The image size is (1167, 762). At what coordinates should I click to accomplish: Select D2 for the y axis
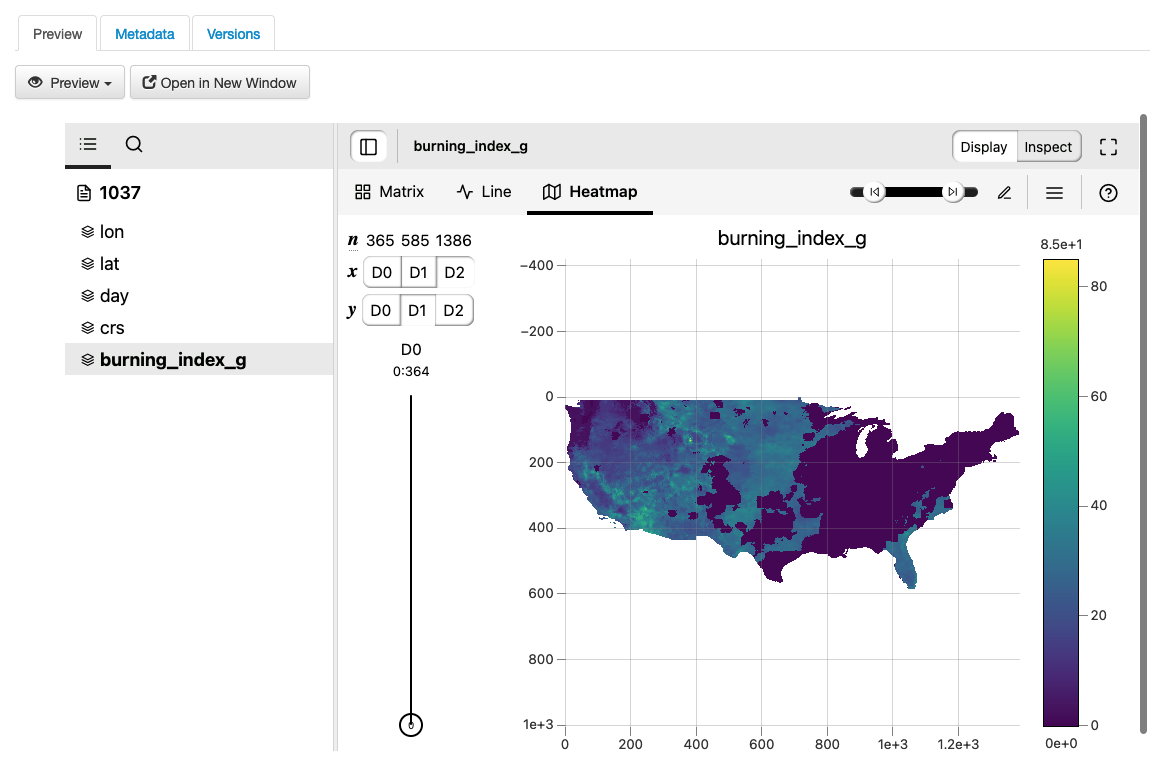(x=454, y=310)
